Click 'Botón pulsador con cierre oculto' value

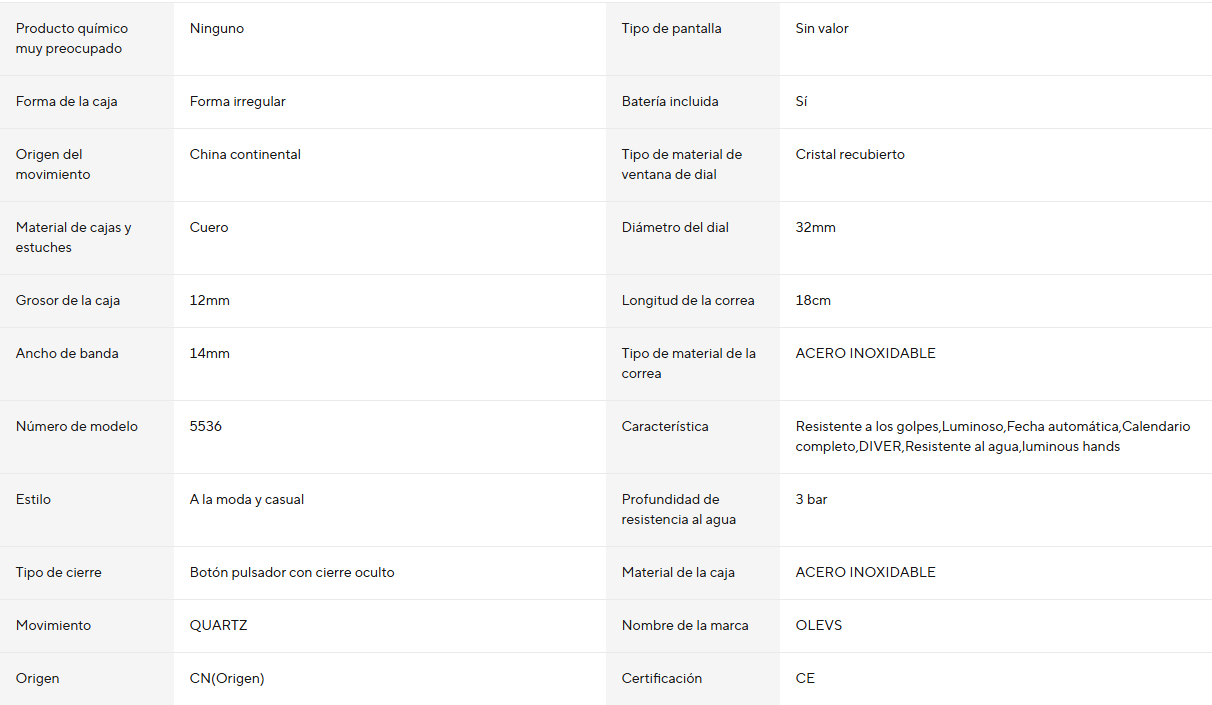(x=292, y=572)
